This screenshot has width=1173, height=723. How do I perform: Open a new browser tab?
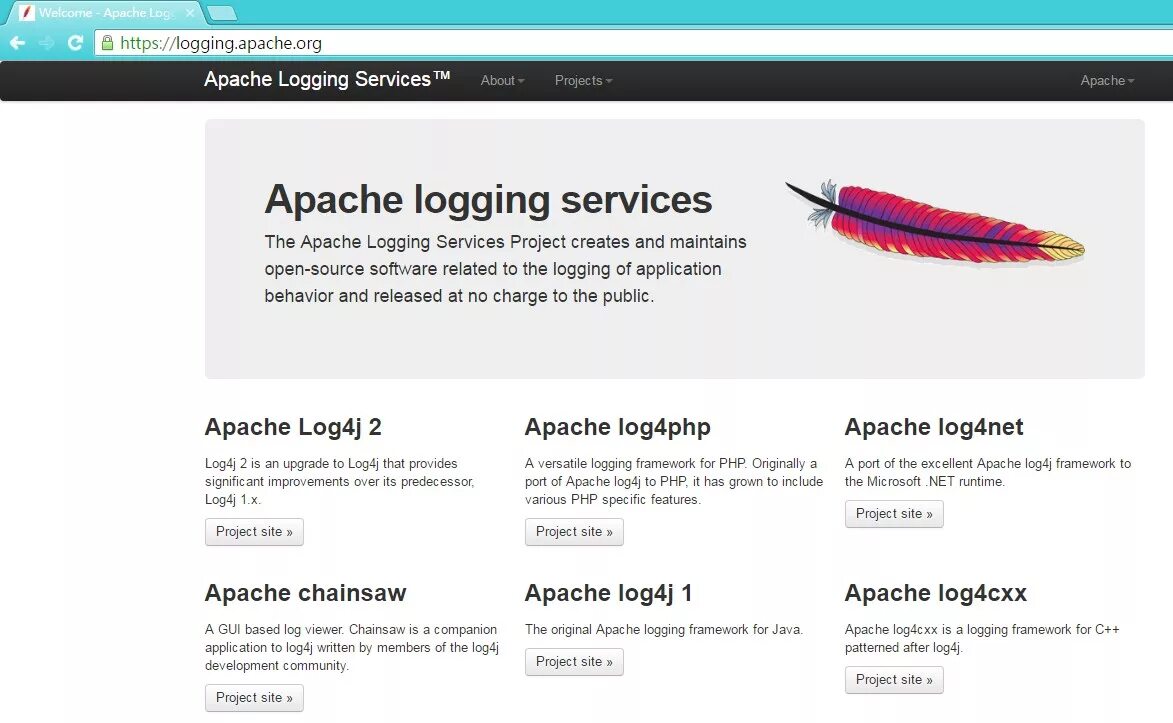coord(221,13)
